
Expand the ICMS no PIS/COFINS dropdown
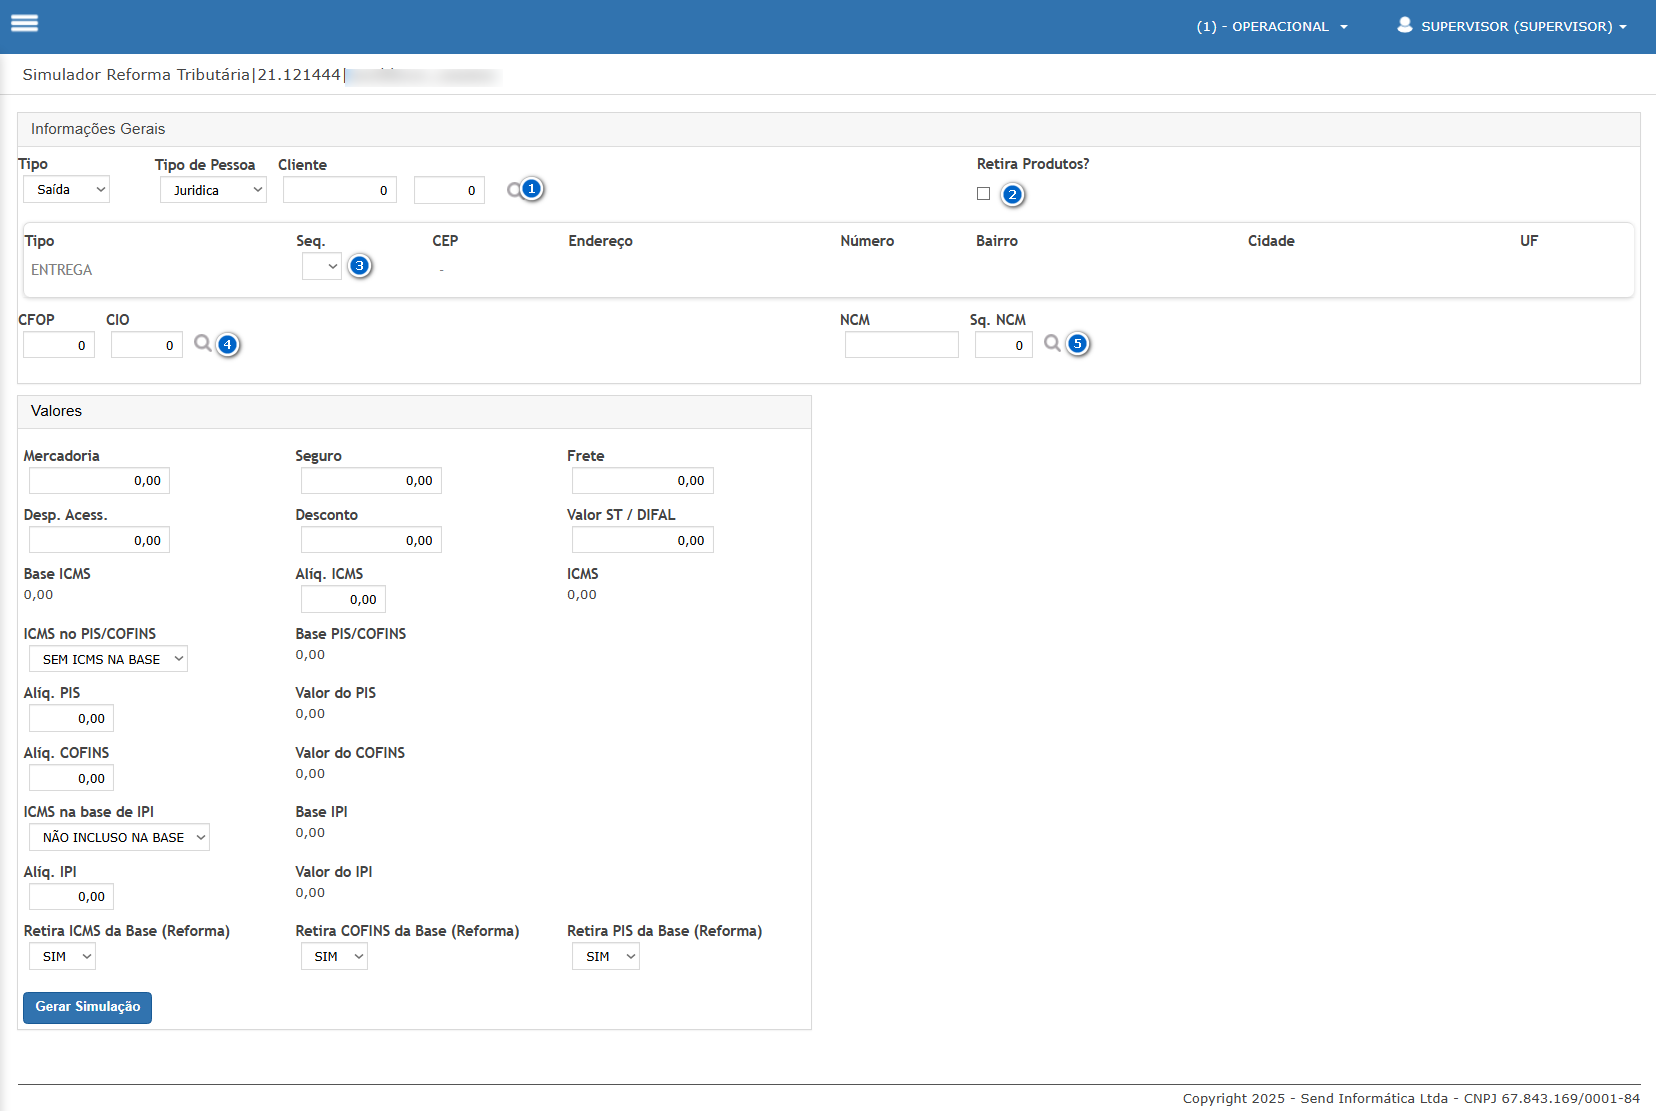pos(108,659)
